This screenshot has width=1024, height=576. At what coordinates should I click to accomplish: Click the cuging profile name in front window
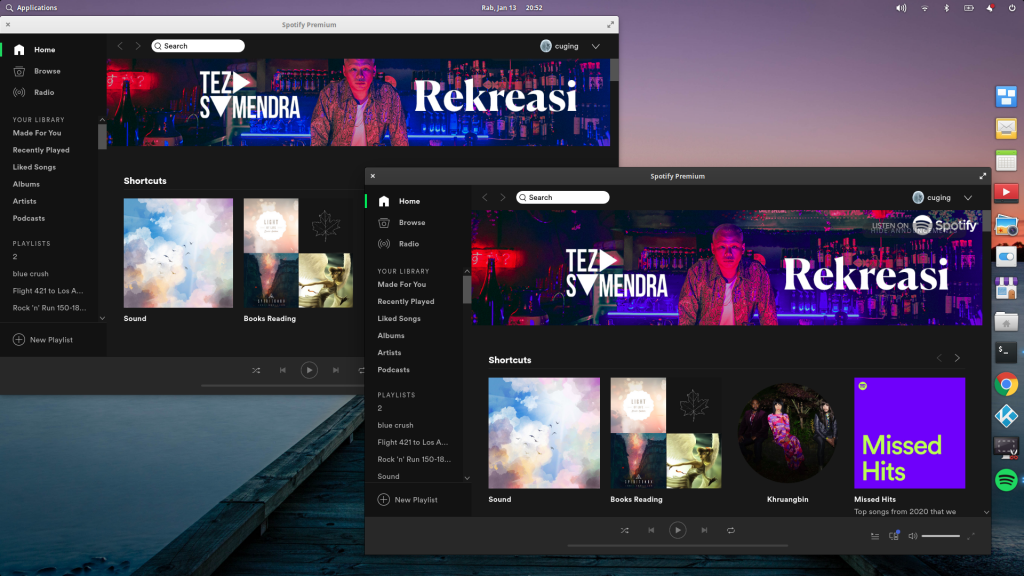939,197
